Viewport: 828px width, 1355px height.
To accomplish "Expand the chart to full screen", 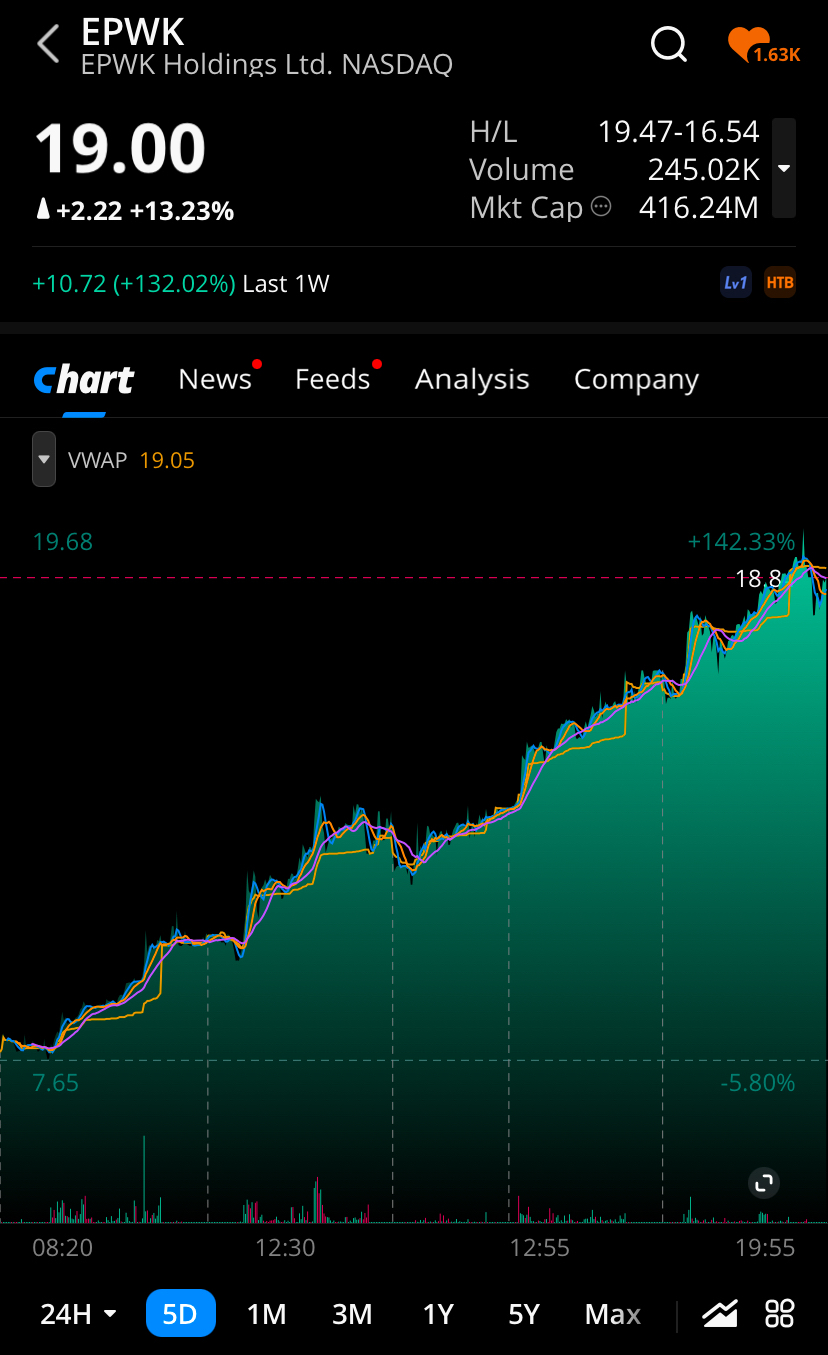I will pyautogui.click(x=764, y=1184).
